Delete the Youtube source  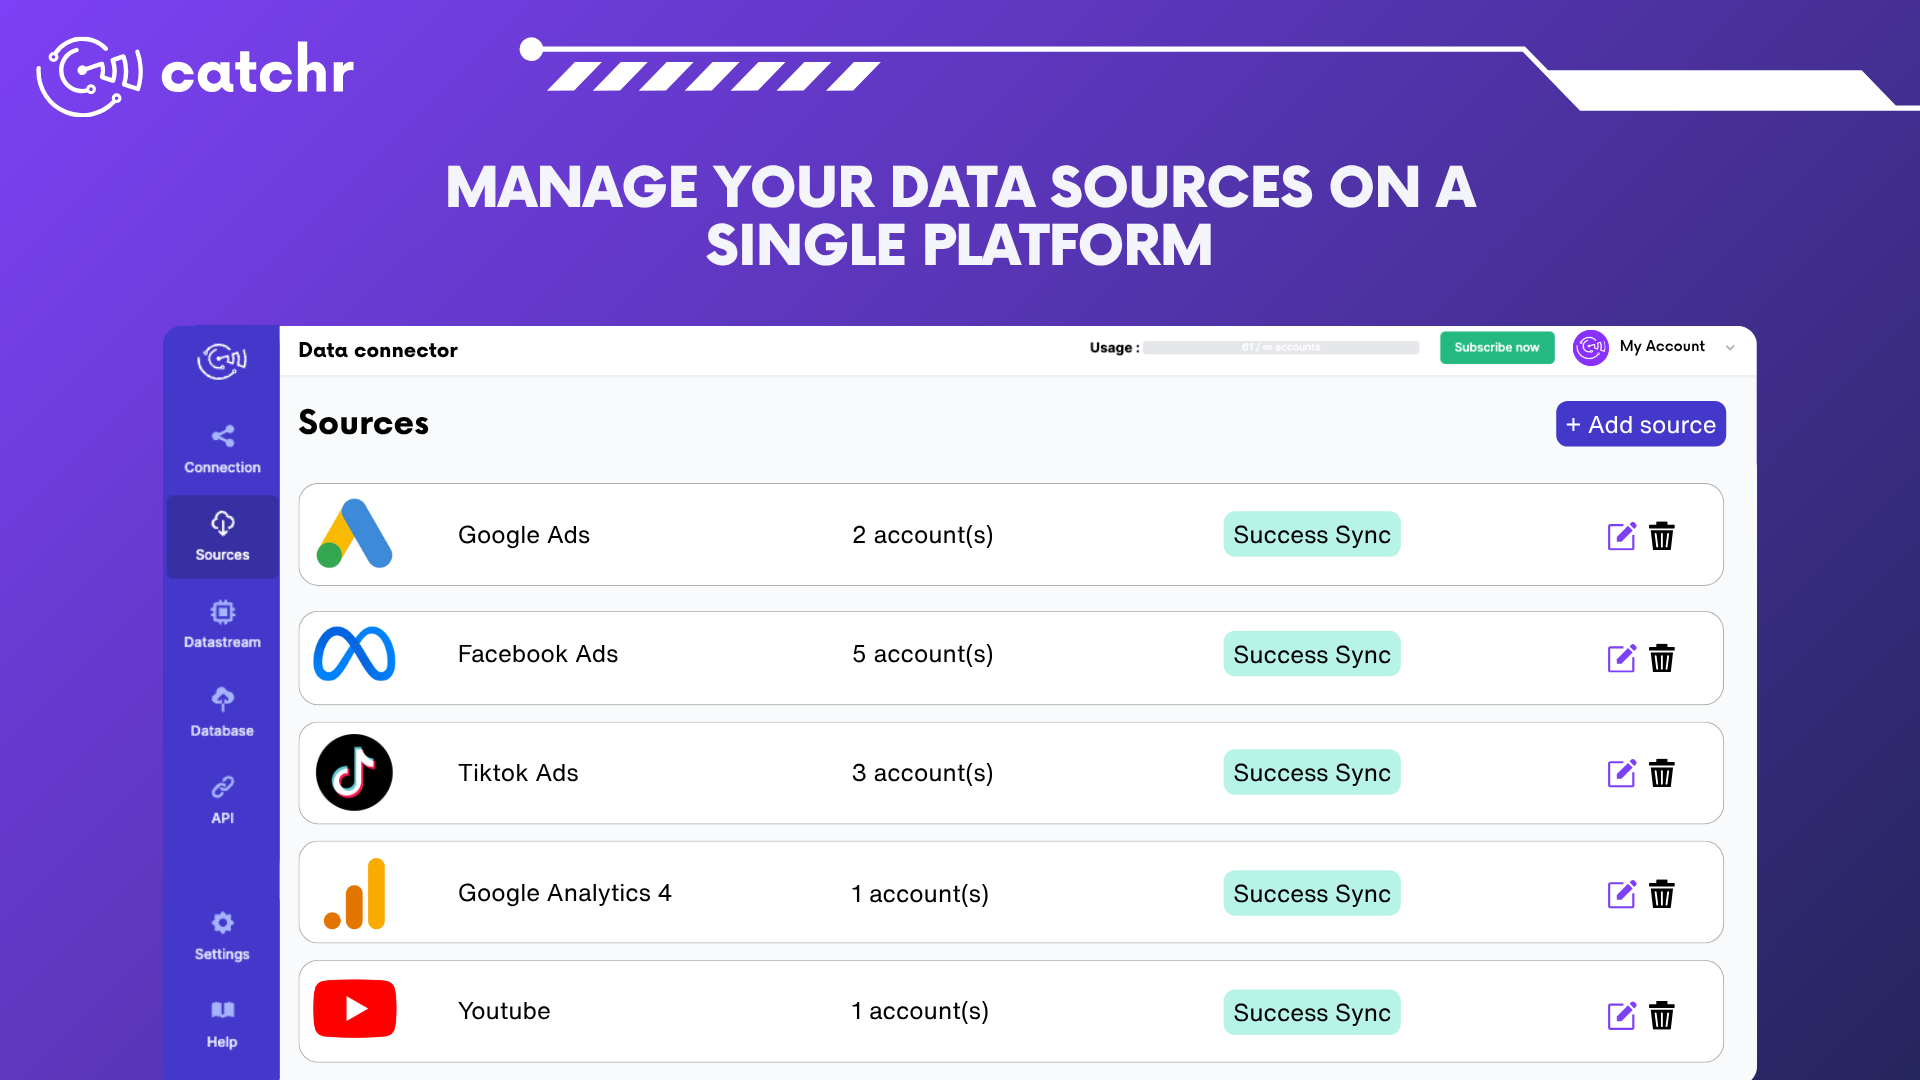click(1662, 1015)
